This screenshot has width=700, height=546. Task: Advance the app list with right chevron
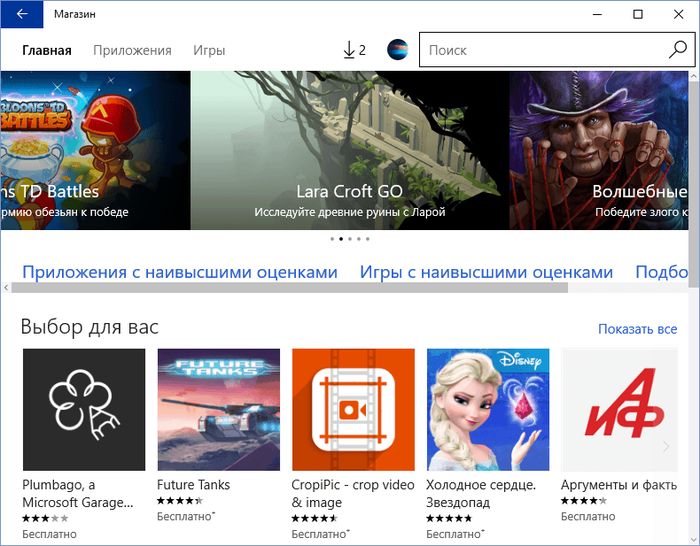point(666,446)
